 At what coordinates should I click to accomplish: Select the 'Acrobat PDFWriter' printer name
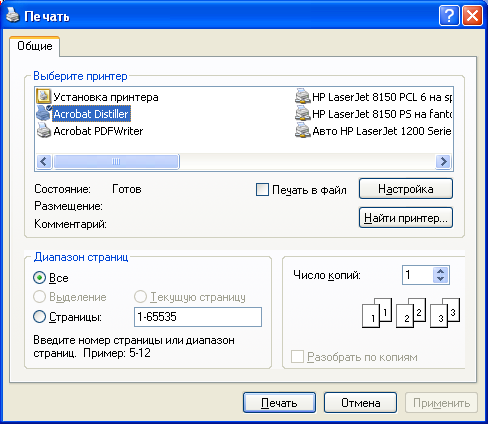(98, 131)
